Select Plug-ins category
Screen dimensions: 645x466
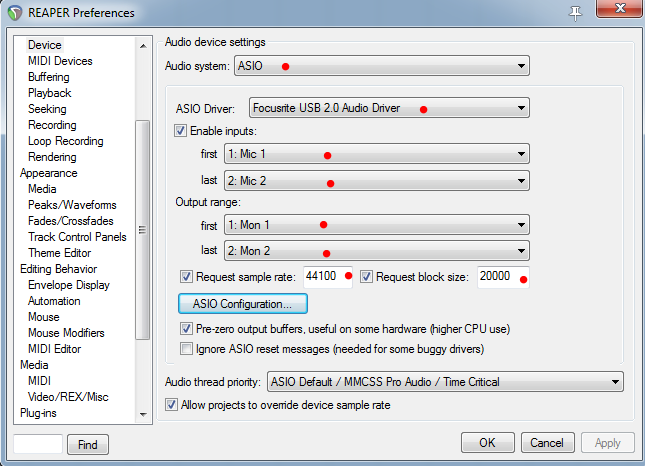38,413
